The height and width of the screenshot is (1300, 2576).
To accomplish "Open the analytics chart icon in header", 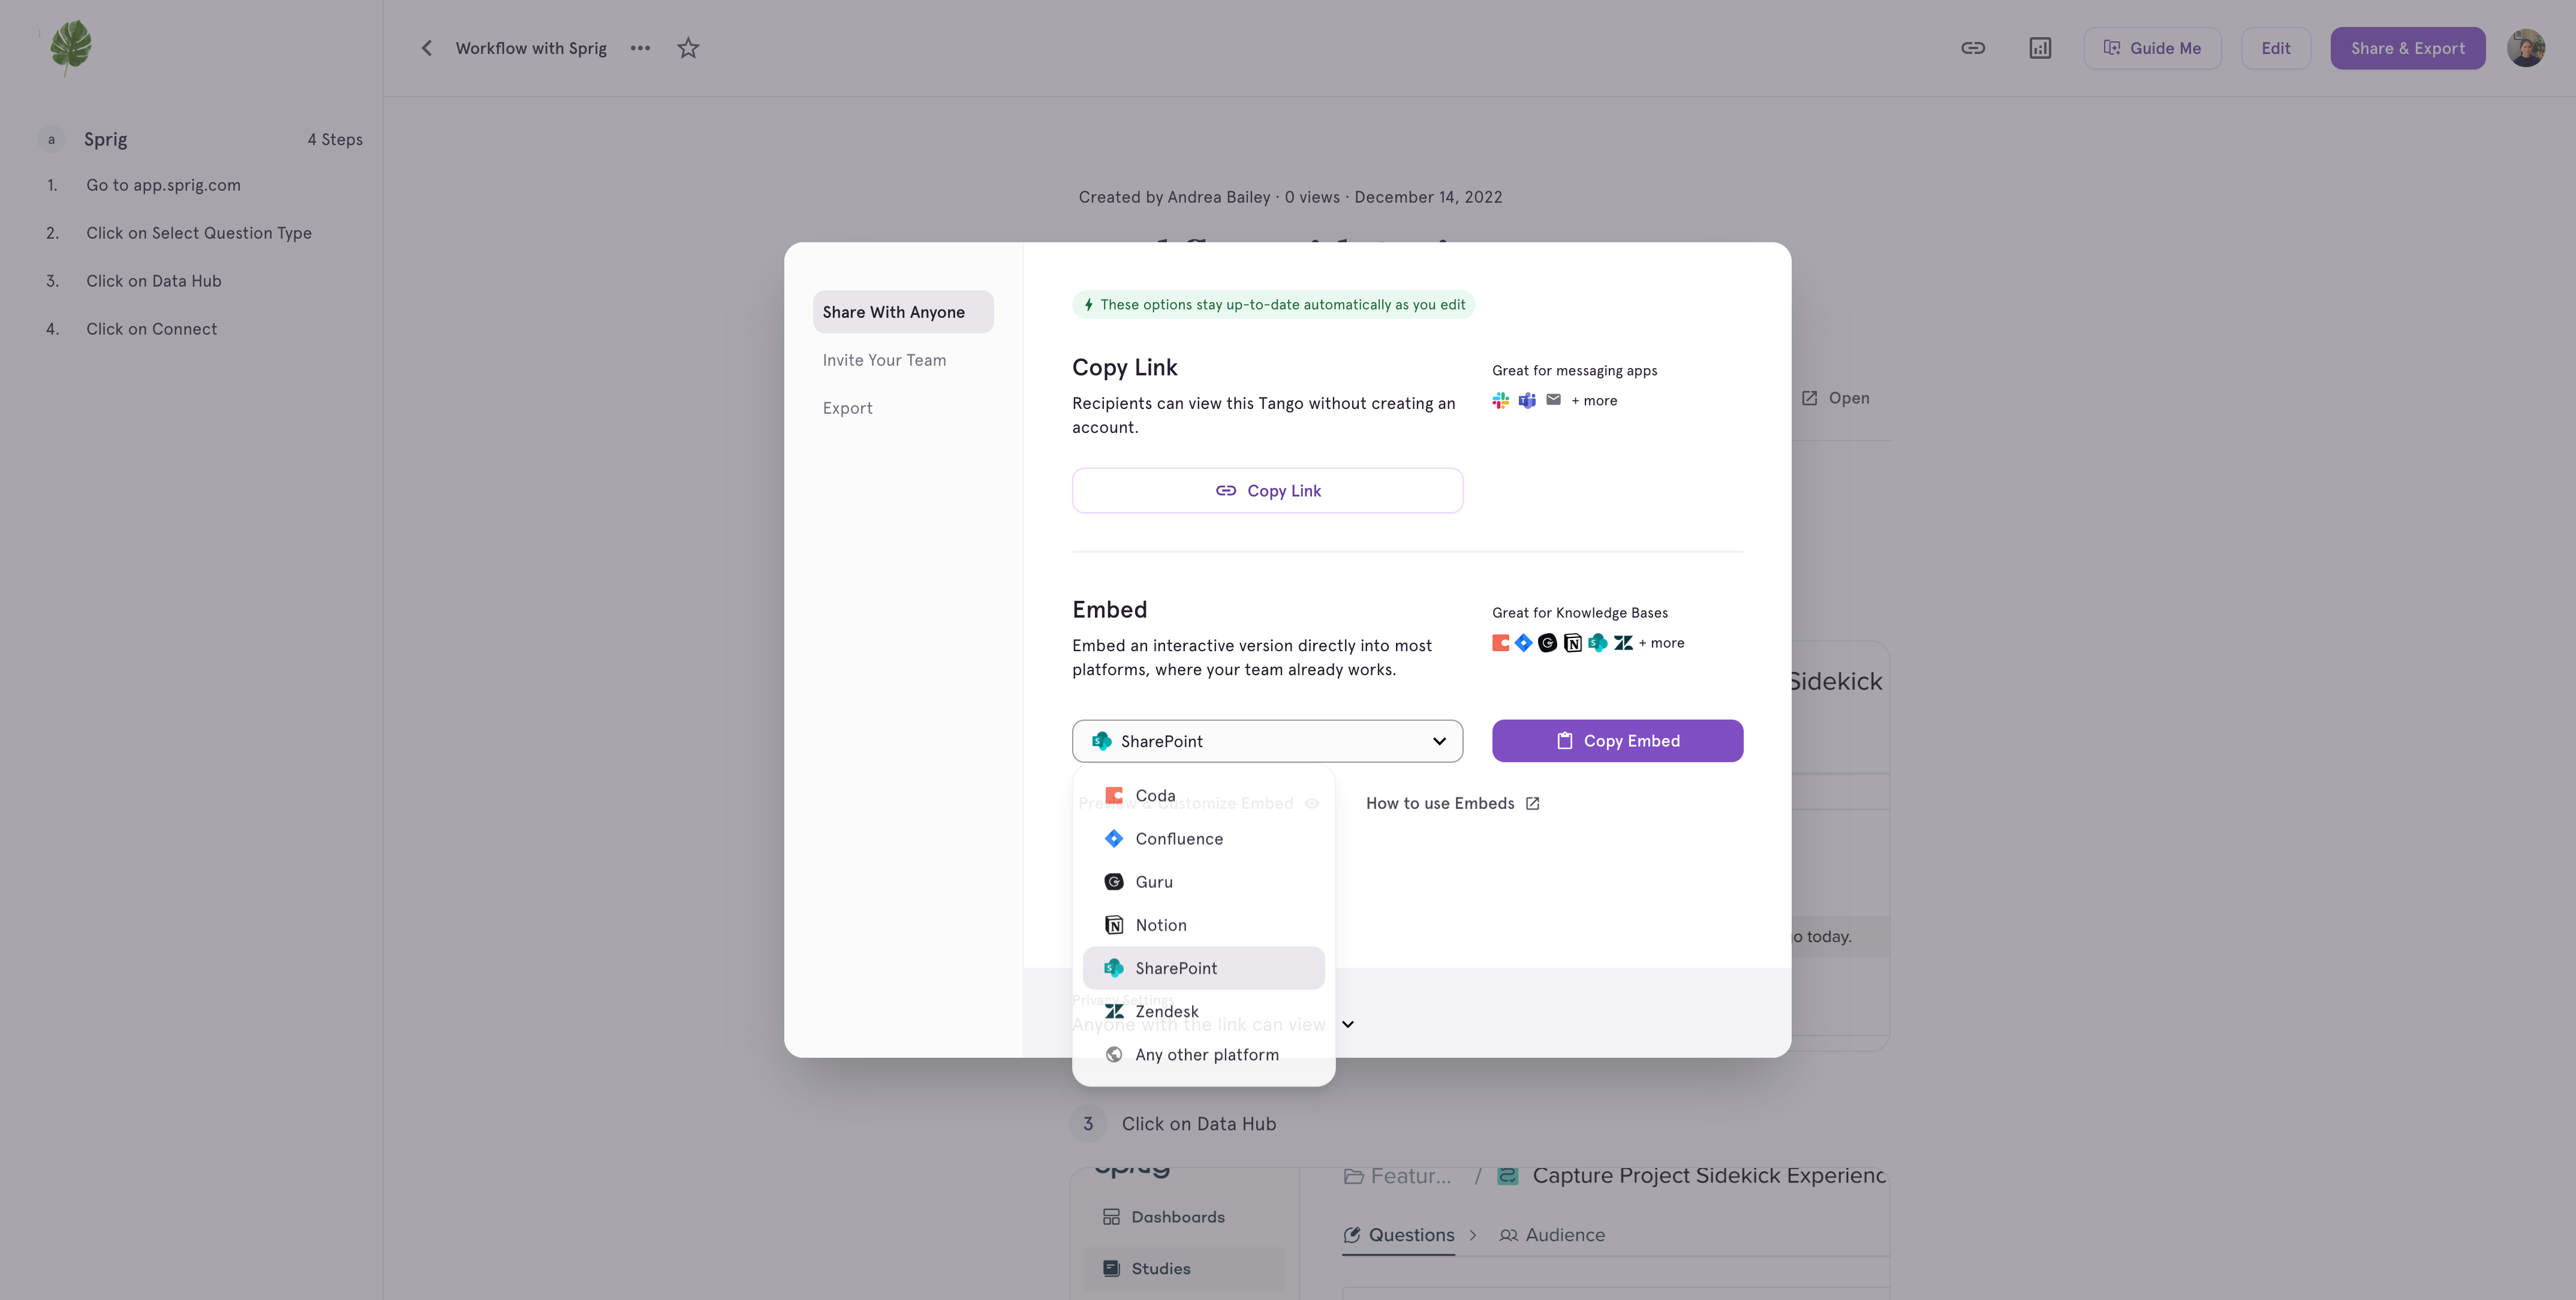I will tap(2040, 48).
